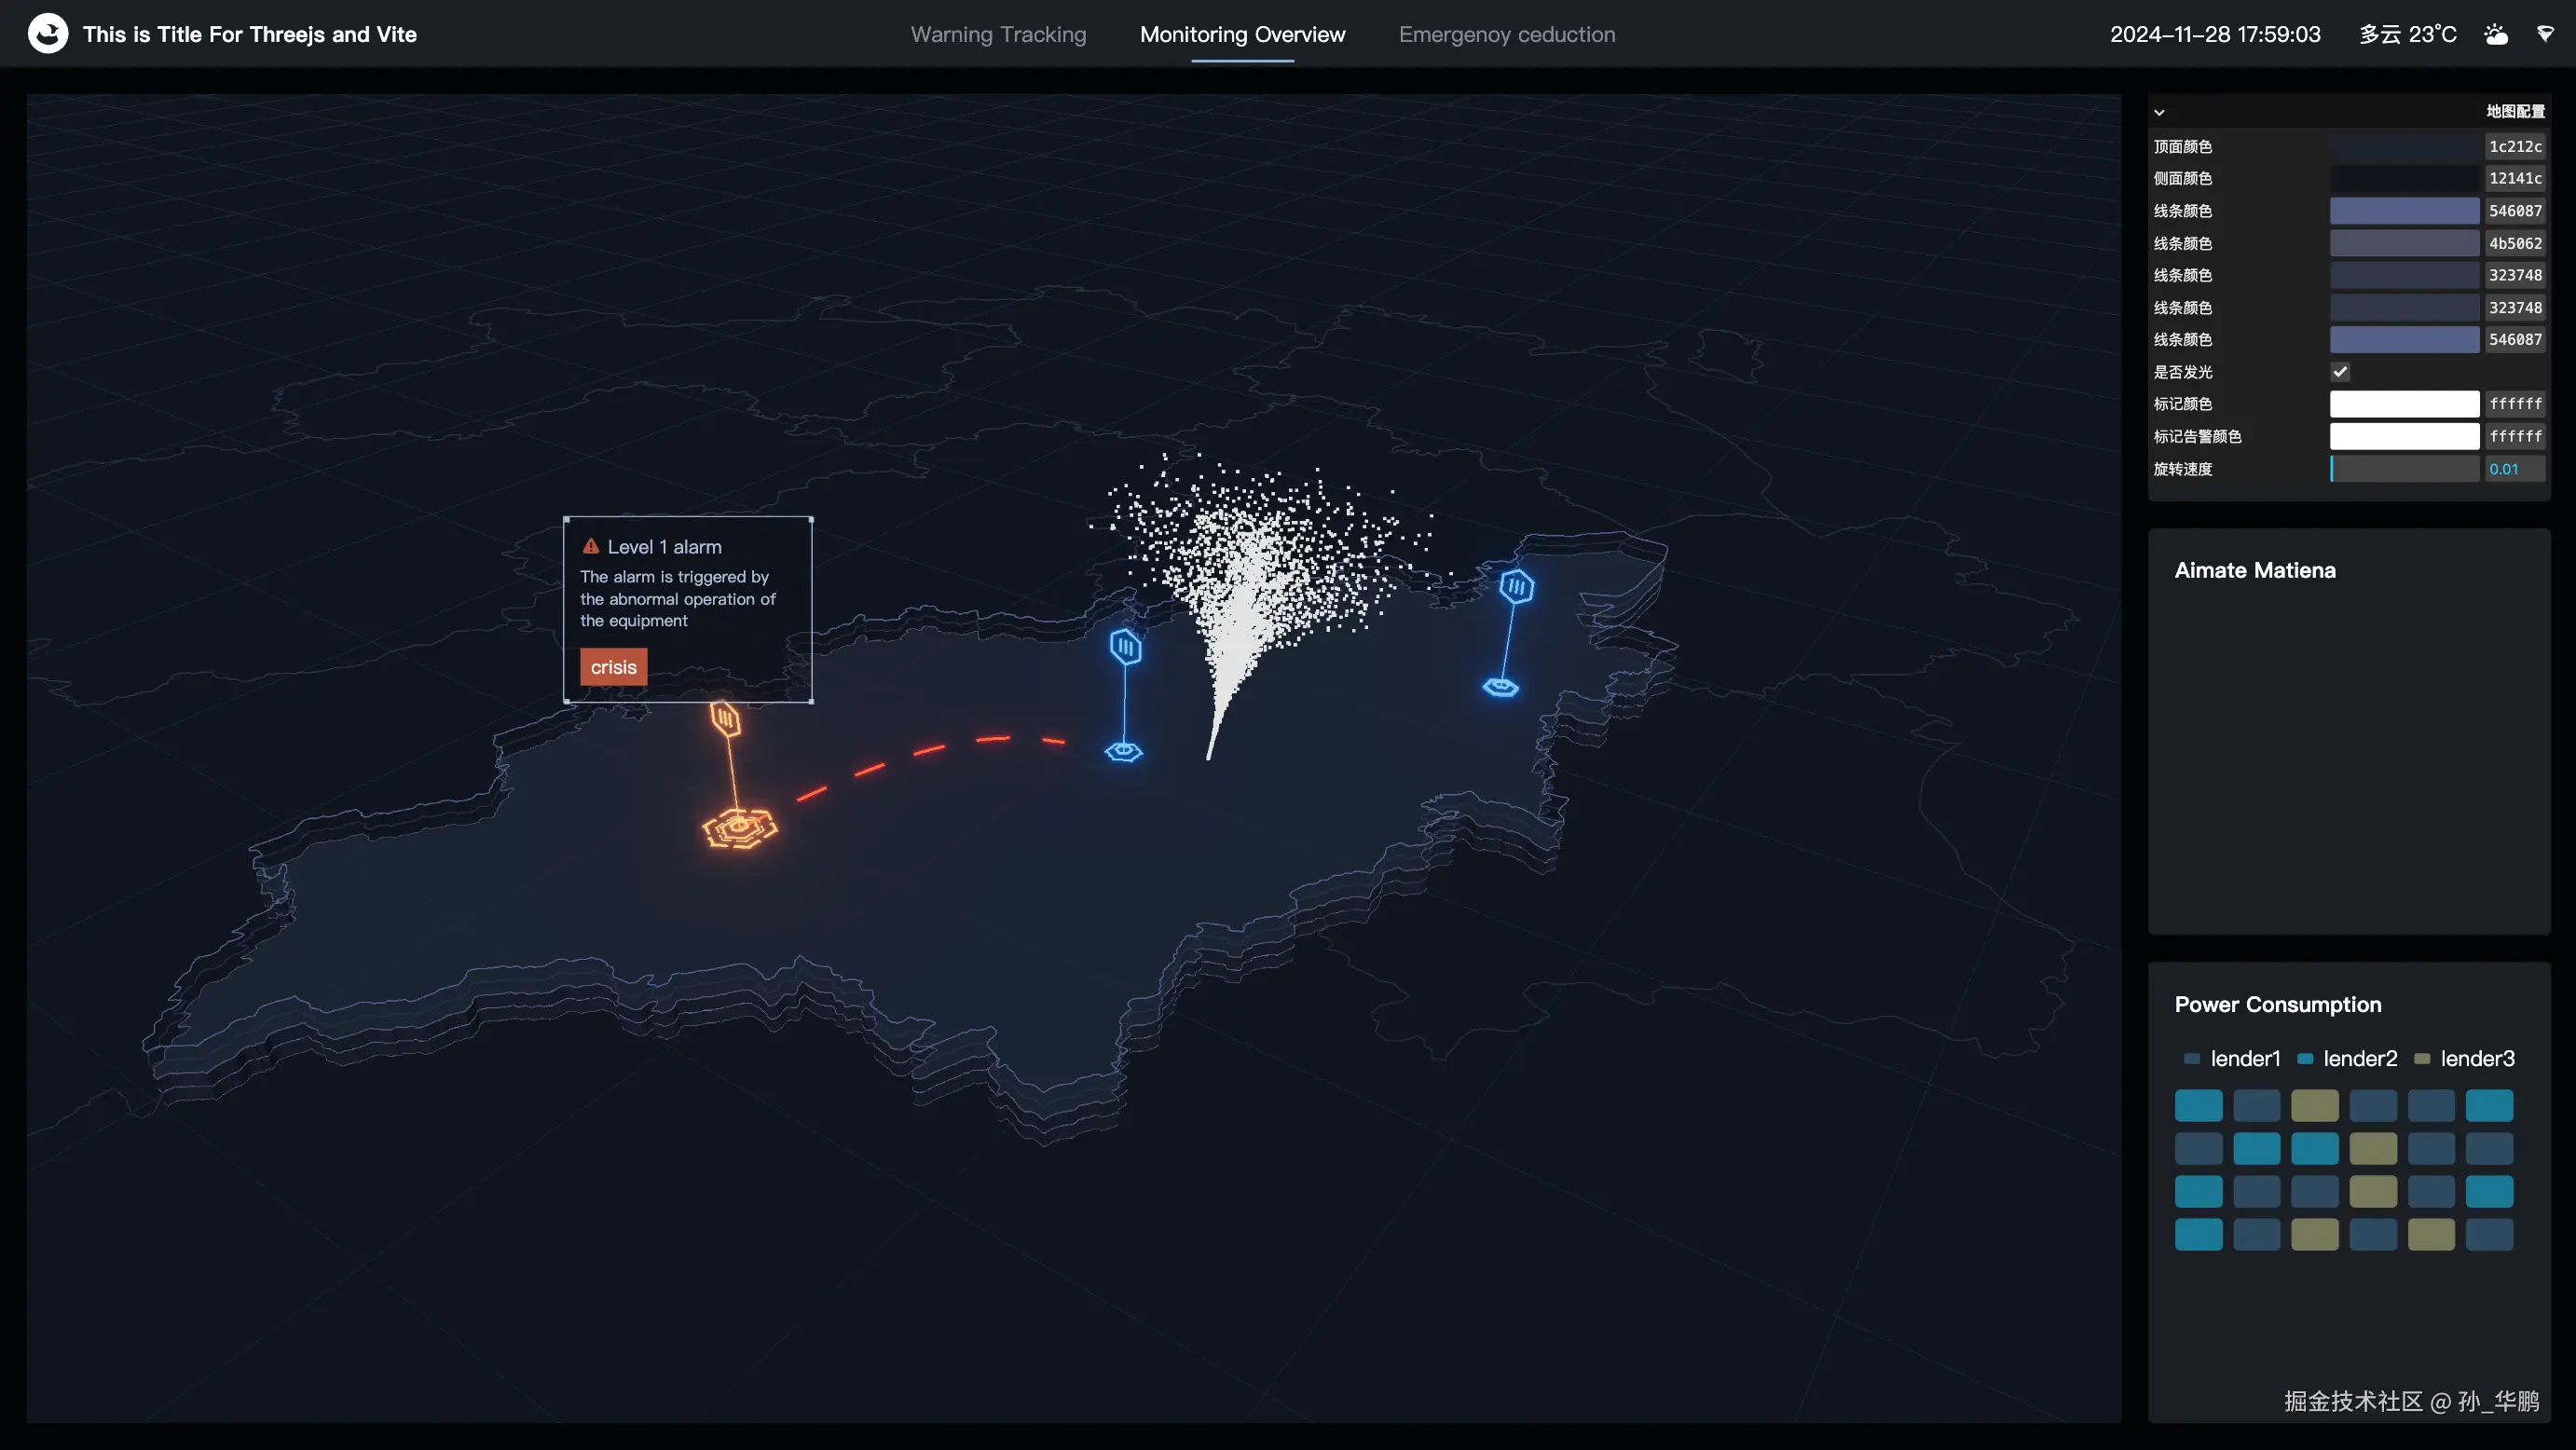Toggle the 是否发光 glow checkbox
The height and width of the screenshot is (1450, 2576).
(2340, 372)
